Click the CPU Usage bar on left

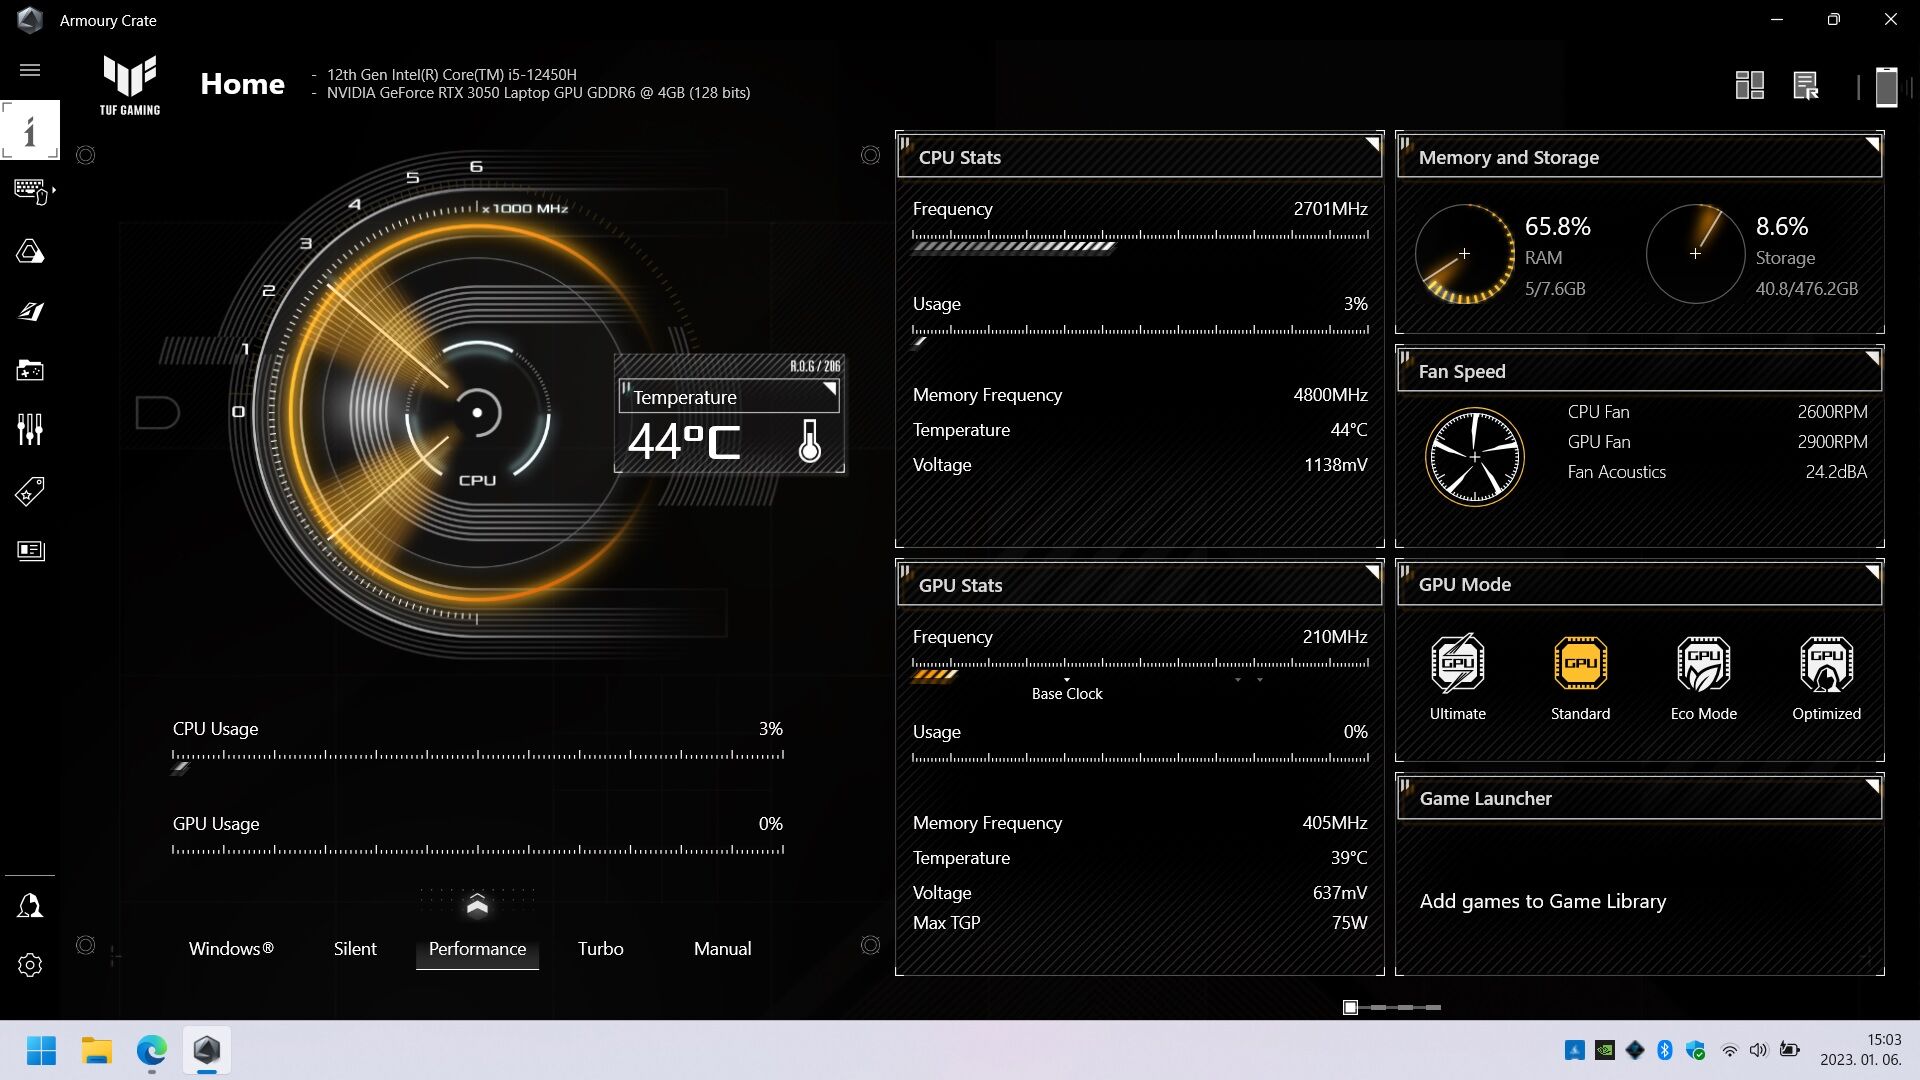pyautogui.click(x=478, y=761)
